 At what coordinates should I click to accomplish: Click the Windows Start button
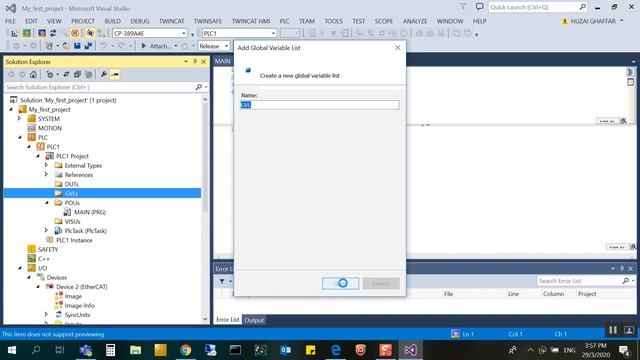click(x=11, y=350)
